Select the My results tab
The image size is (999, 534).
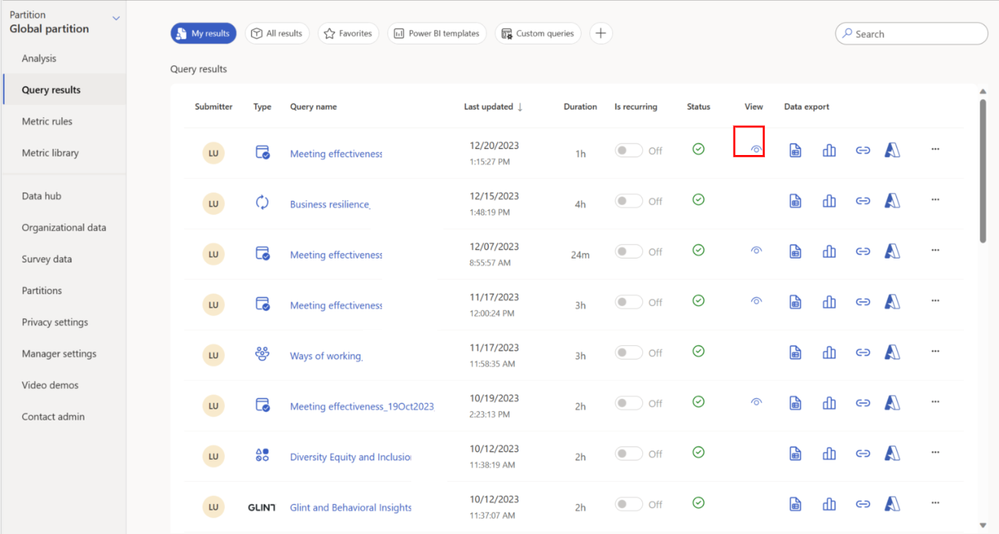point(203,33)
